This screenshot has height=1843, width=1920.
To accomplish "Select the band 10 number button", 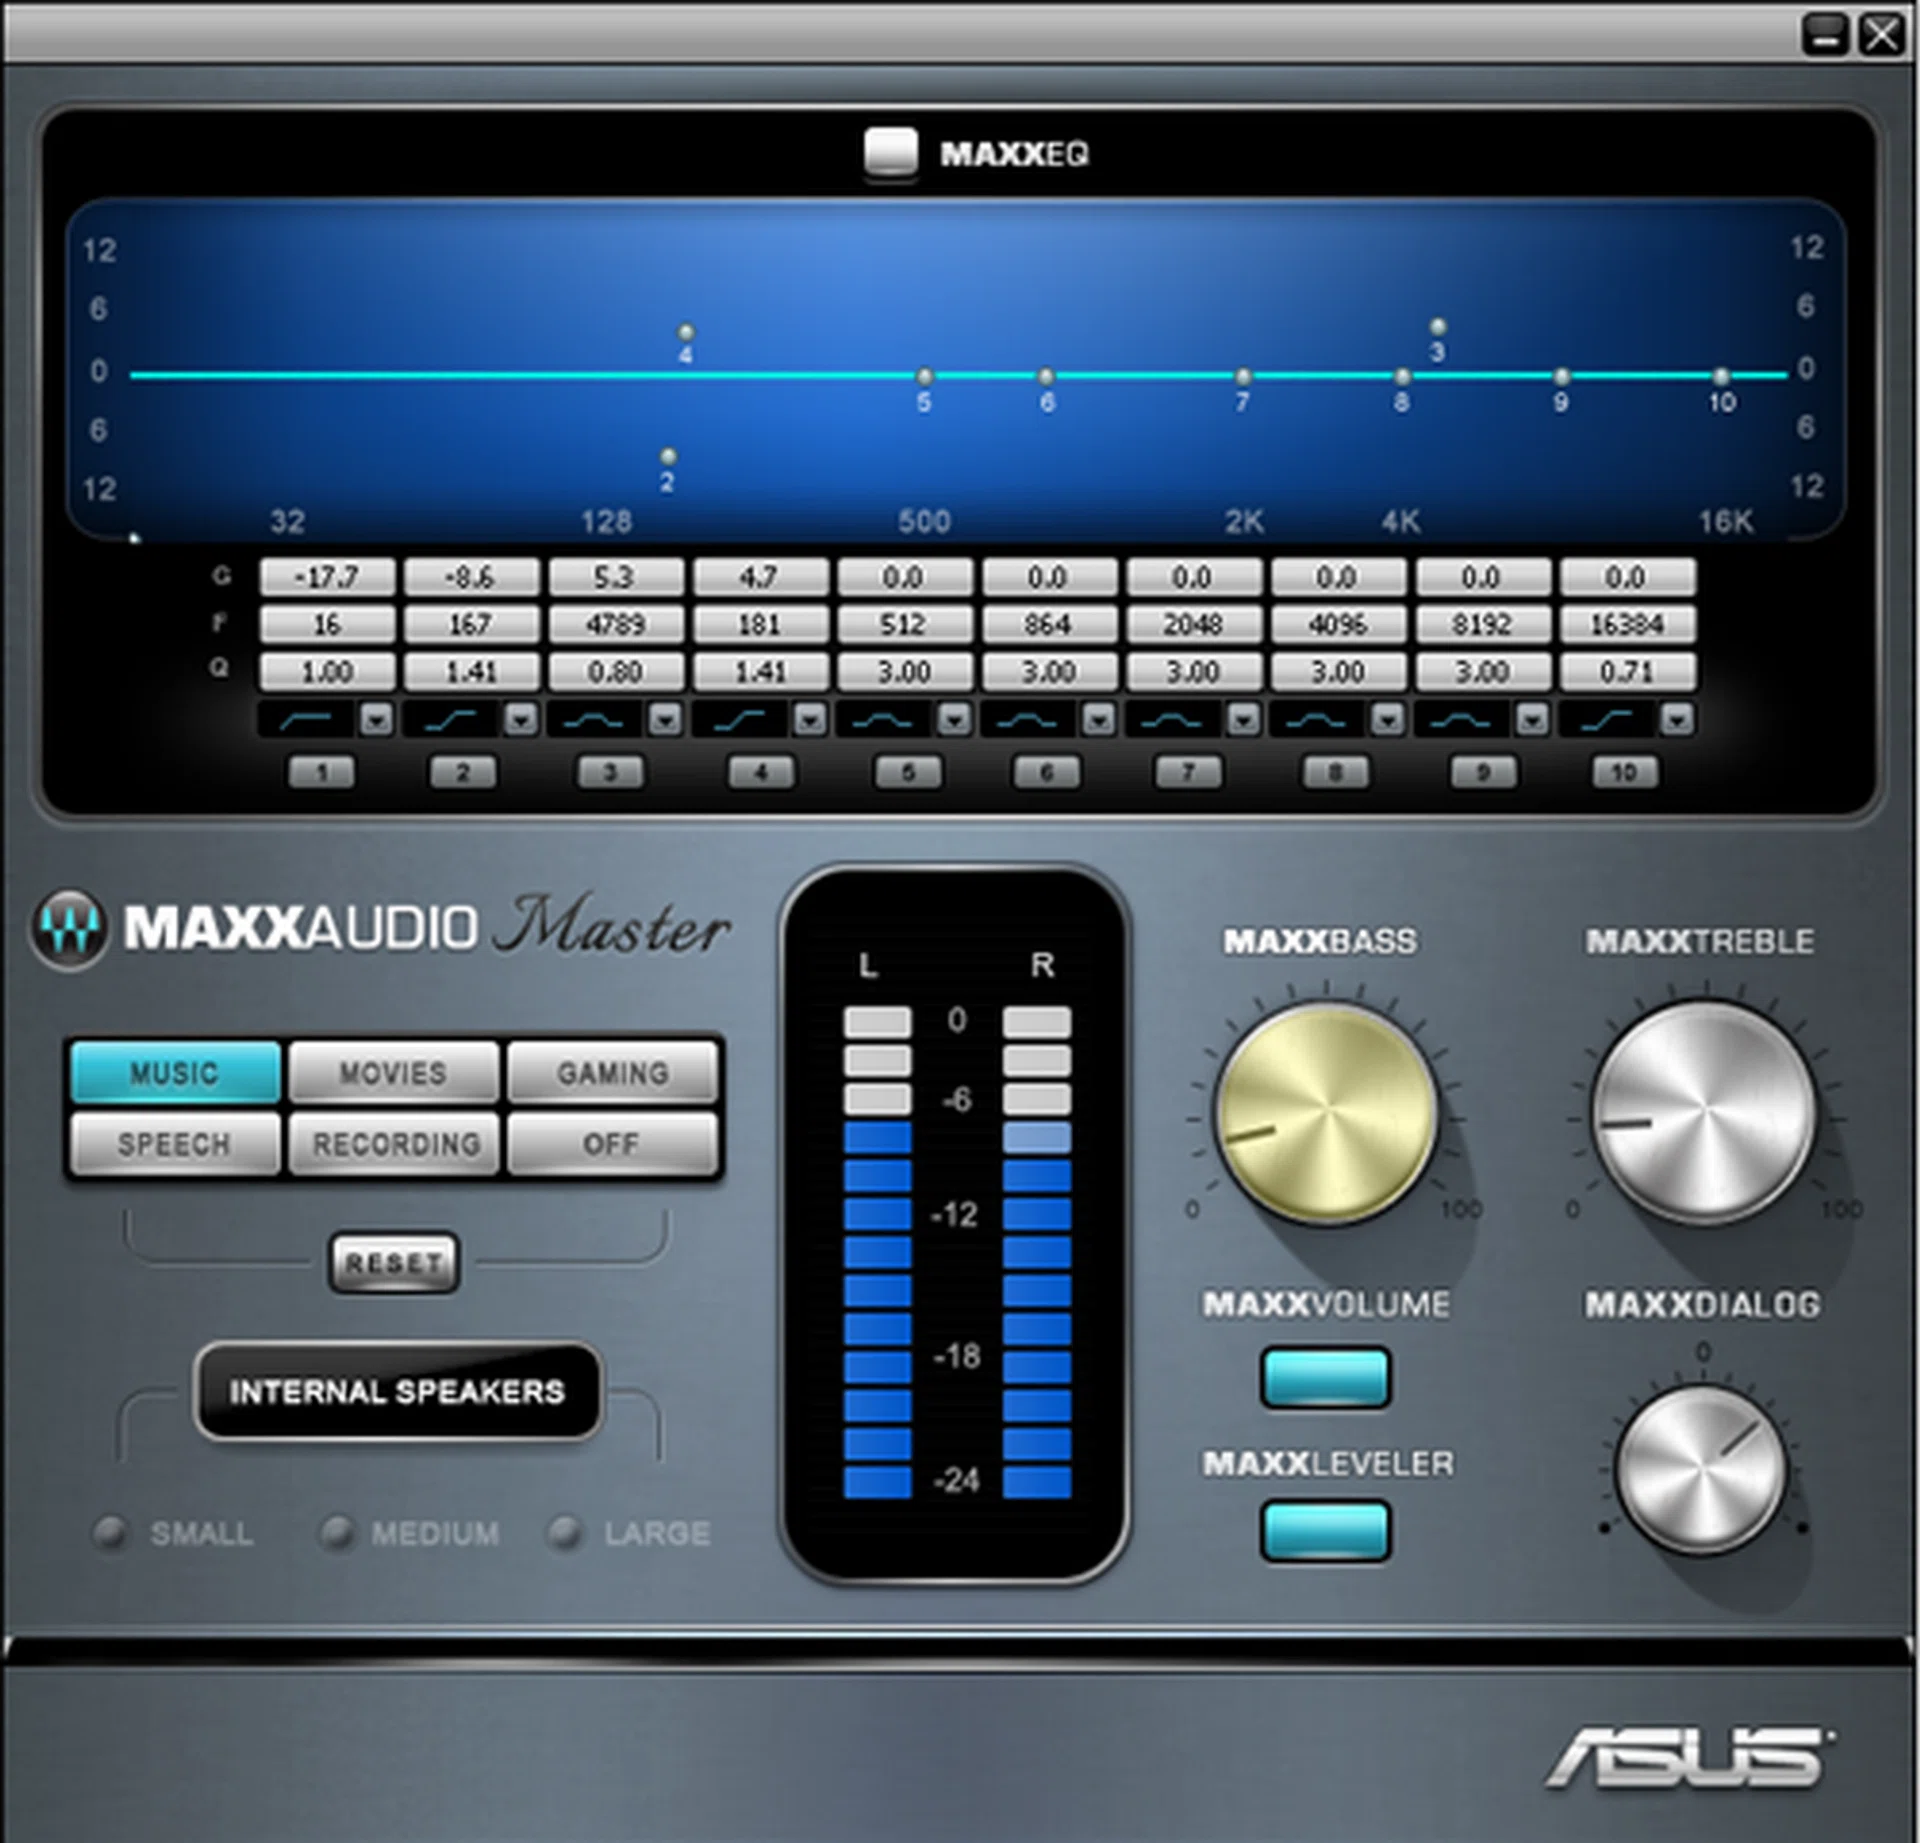I will click(x=1625, y=772).
